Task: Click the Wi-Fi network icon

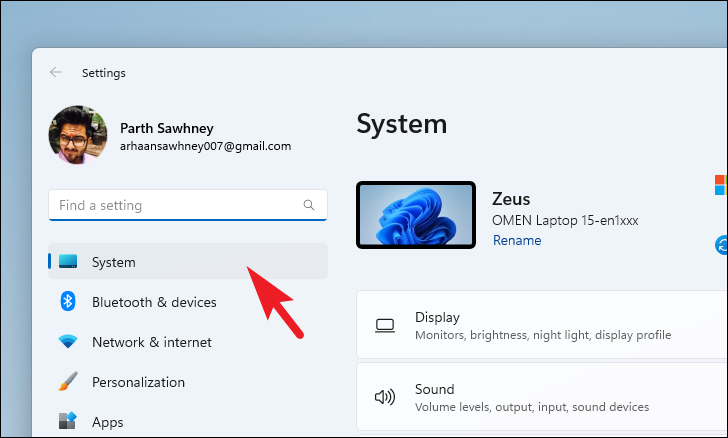Action: [x=68, y=341]
